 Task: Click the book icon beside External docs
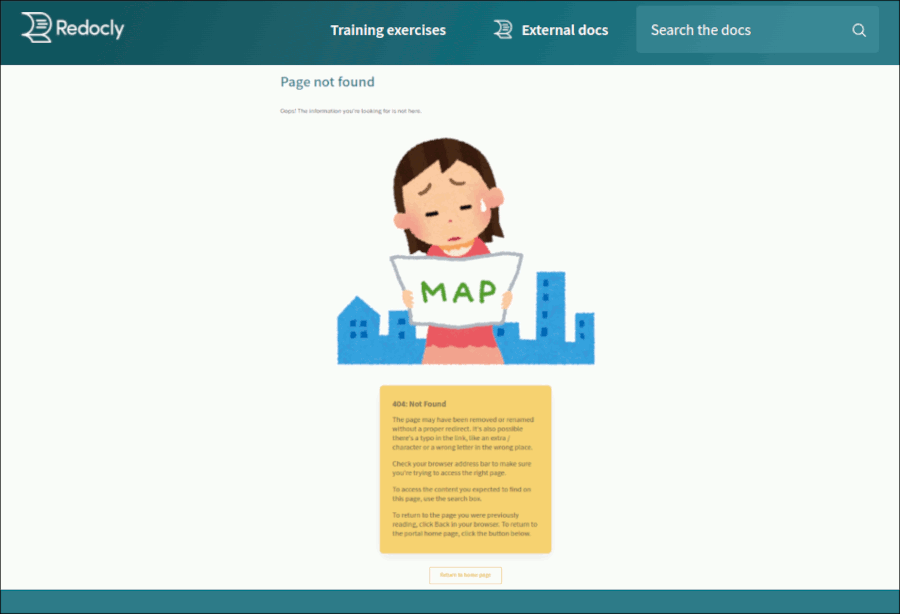coord(503,29)
